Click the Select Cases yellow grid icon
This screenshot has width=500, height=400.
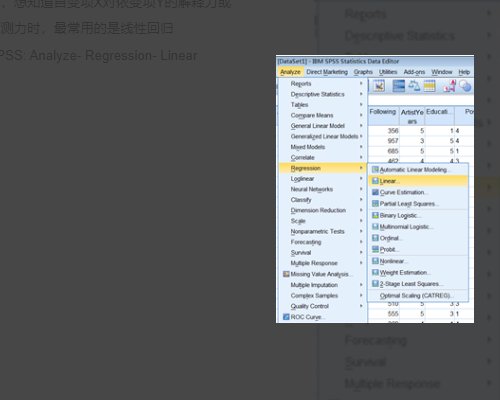point(430,86)
